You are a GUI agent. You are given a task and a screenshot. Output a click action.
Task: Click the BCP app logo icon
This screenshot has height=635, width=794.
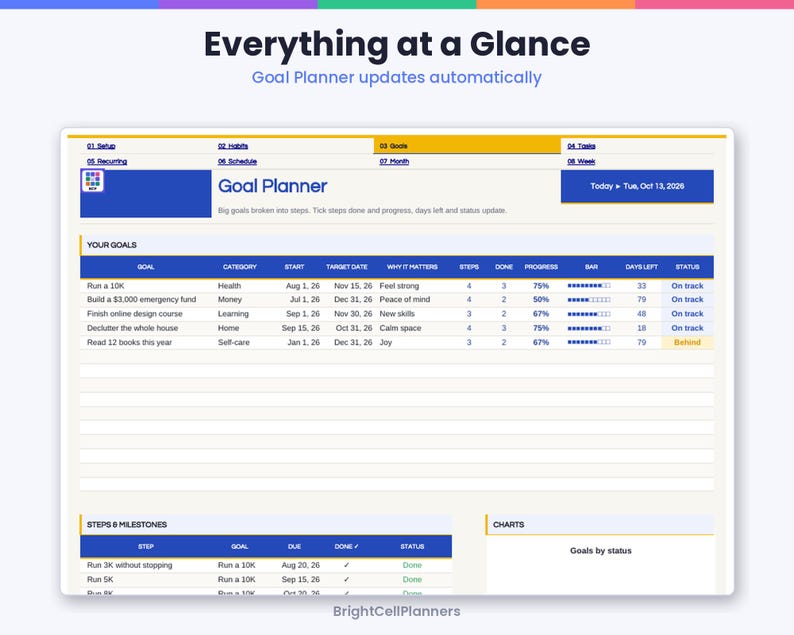[93, 181]
